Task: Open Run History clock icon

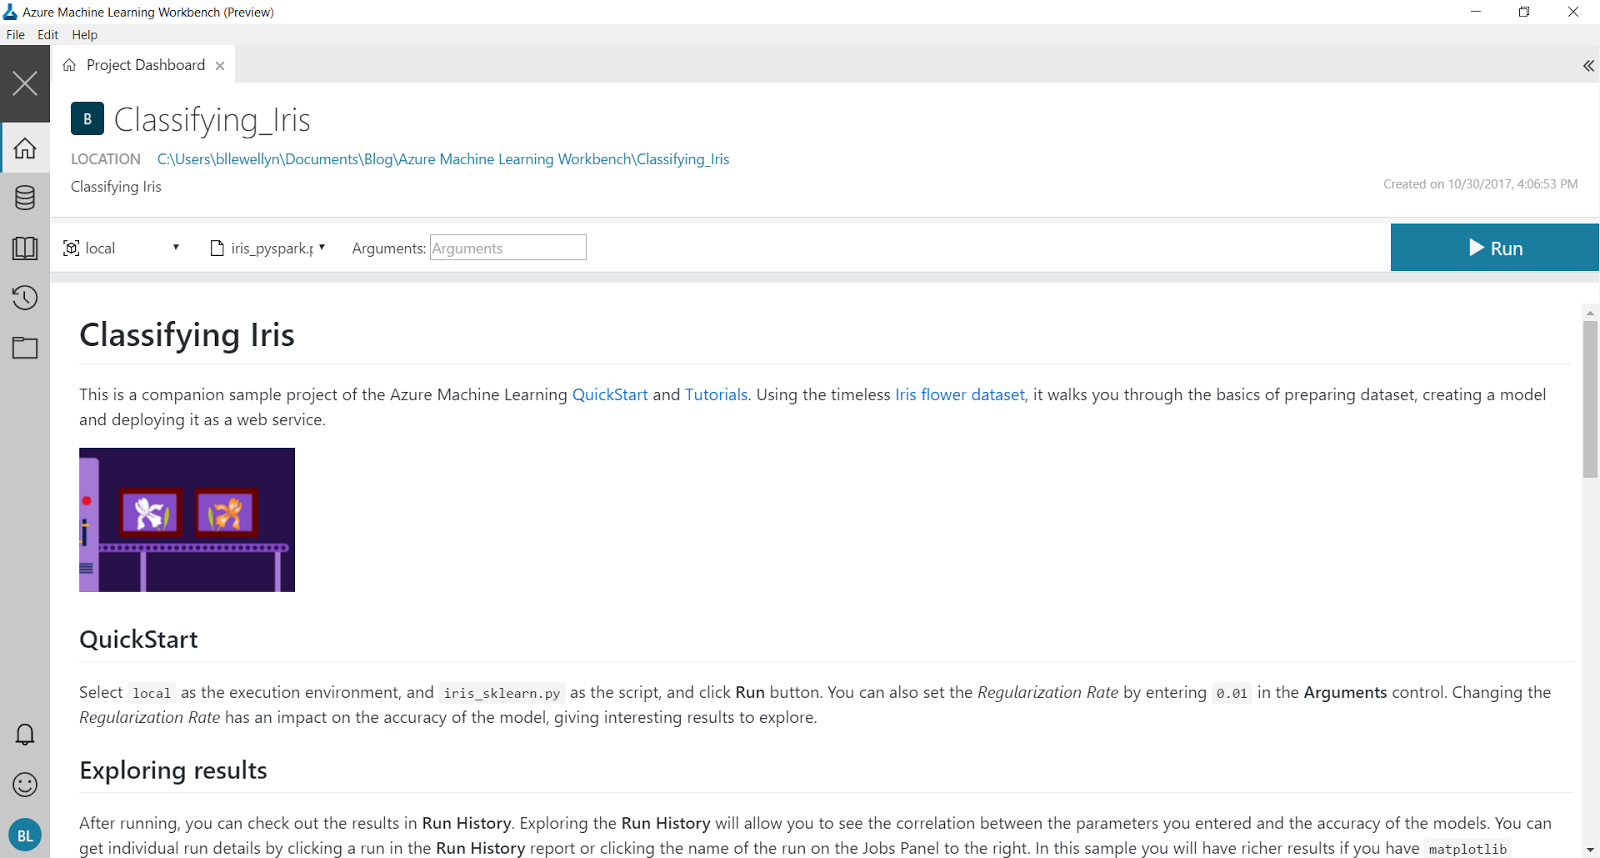Action: (25, 298)
